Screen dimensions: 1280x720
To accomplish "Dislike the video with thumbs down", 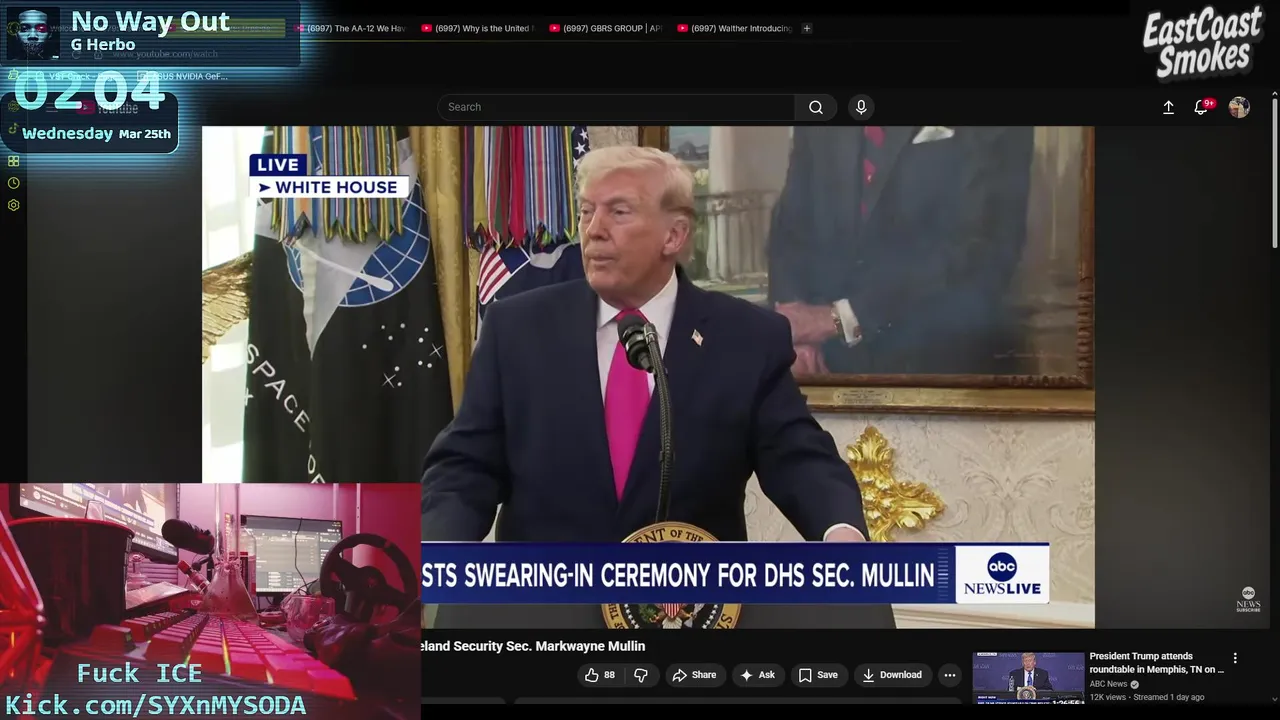I will (x=640, y=675).
